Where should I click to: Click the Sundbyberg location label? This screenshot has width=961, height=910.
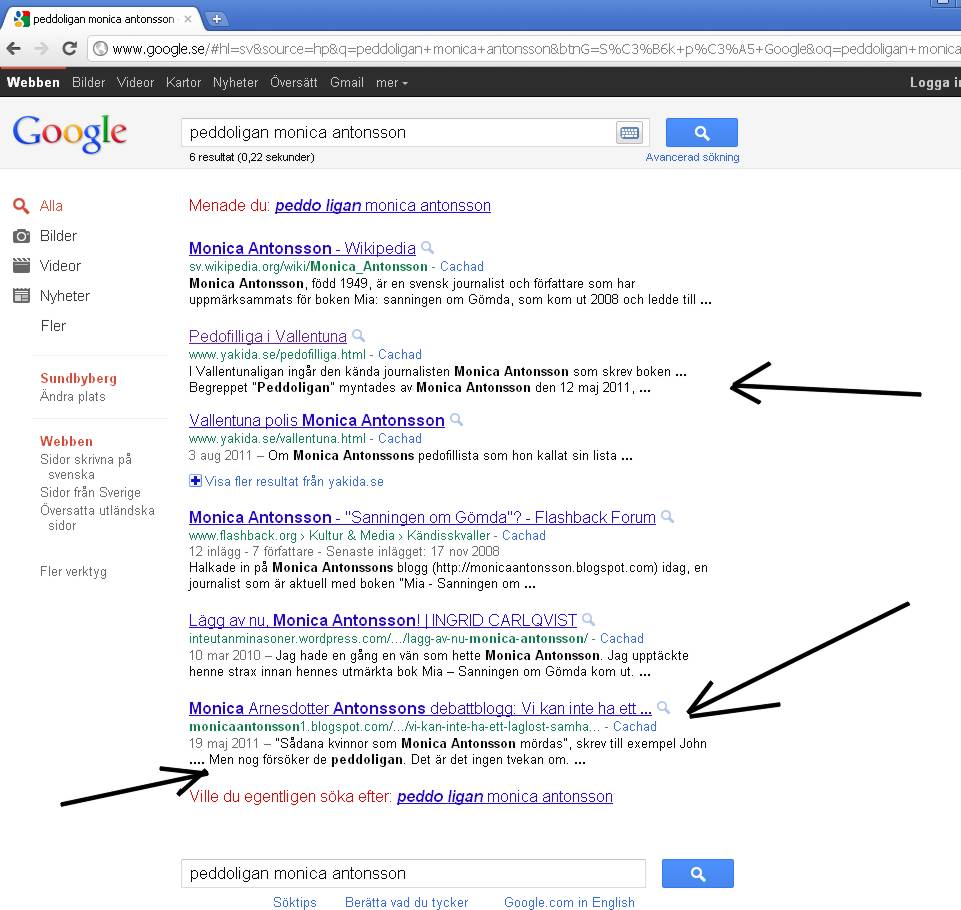point(78,378)
